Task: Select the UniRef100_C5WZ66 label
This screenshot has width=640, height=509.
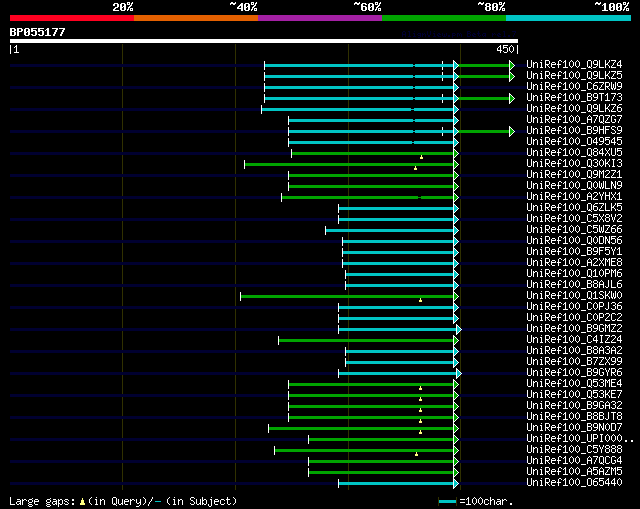Action: point(574,230)
